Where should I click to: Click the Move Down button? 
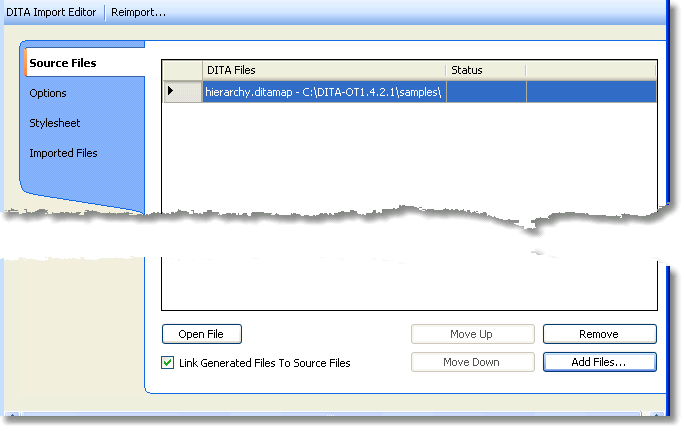[x=472, y=362]
